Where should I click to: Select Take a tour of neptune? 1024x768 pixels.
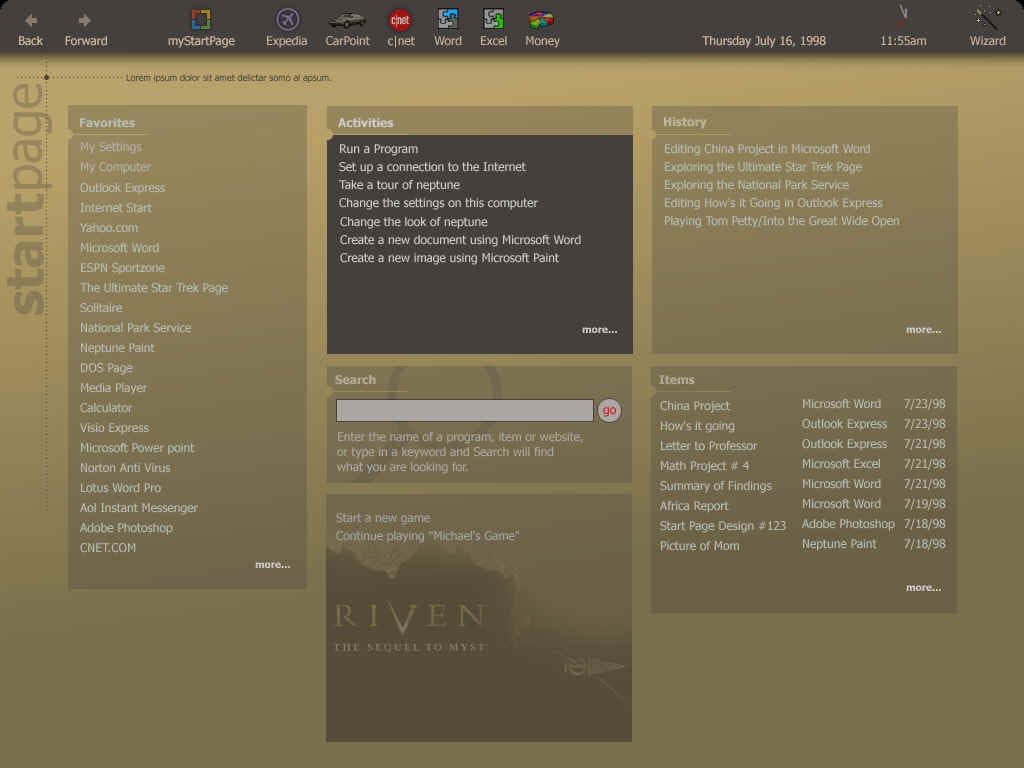[399, 185]
